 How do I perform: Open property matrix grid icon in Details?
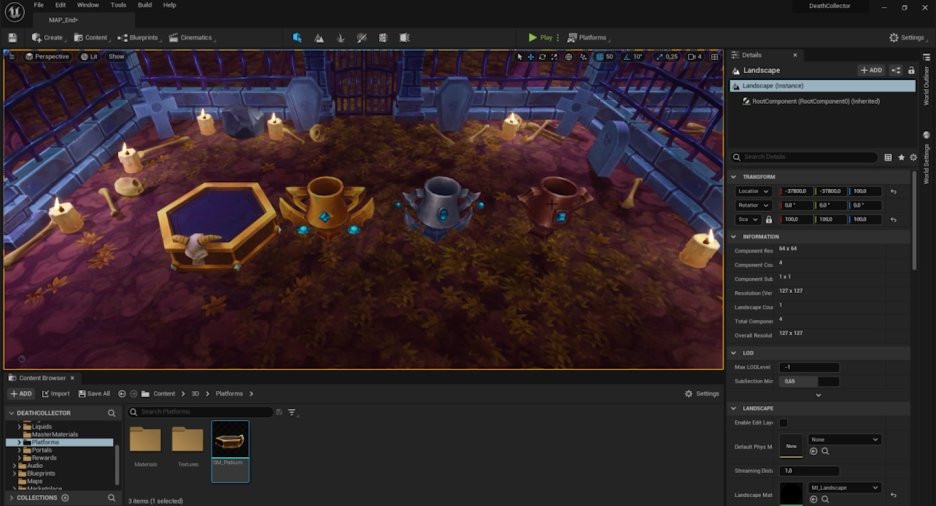pyautogui.click(x=888, y=158)
